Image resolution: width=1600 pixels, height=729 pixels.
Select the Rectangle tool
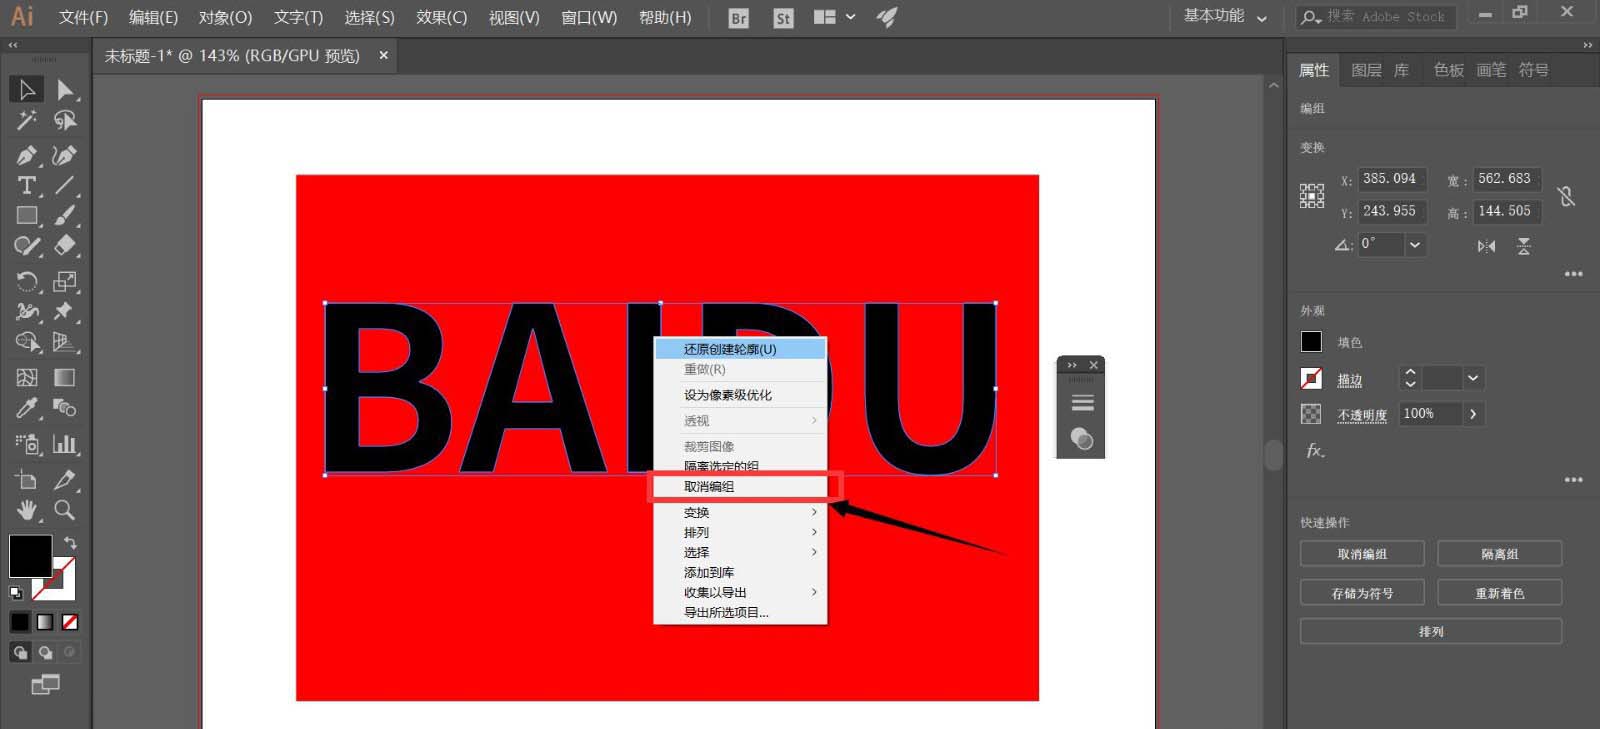click(x=27, y=215)
